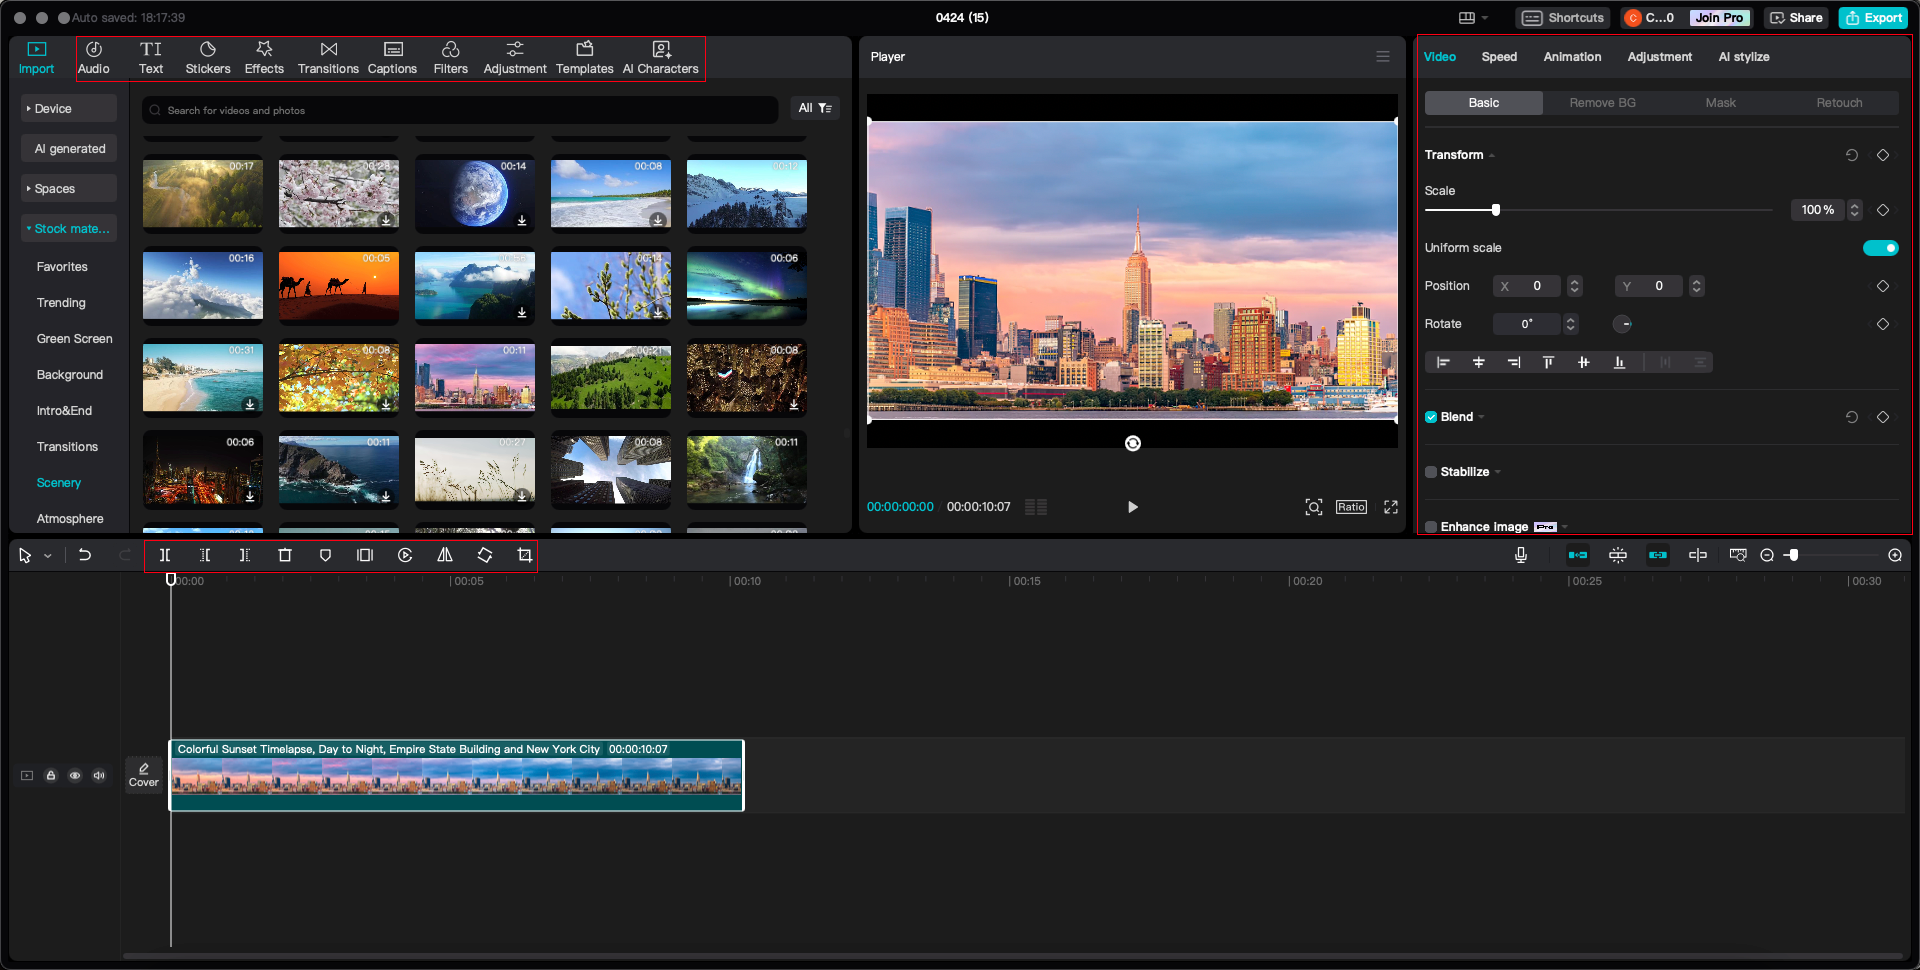Select the Scenery category in the sidebar
The width and height of the screenshot is (1920, 970).
pos(59,482)
